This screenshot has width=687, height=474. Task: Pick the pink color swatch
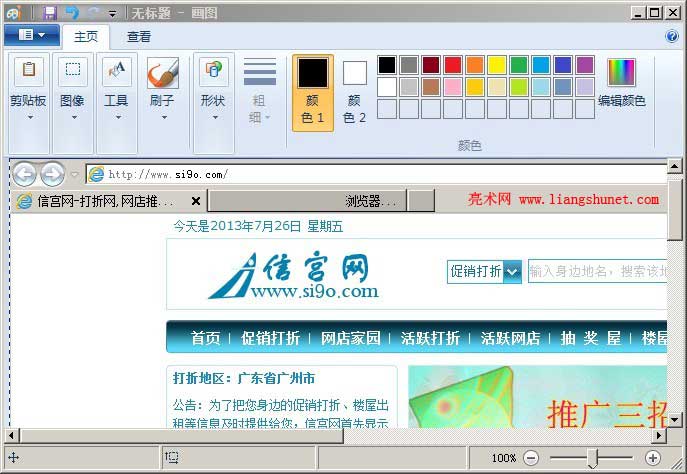[453, 87]
